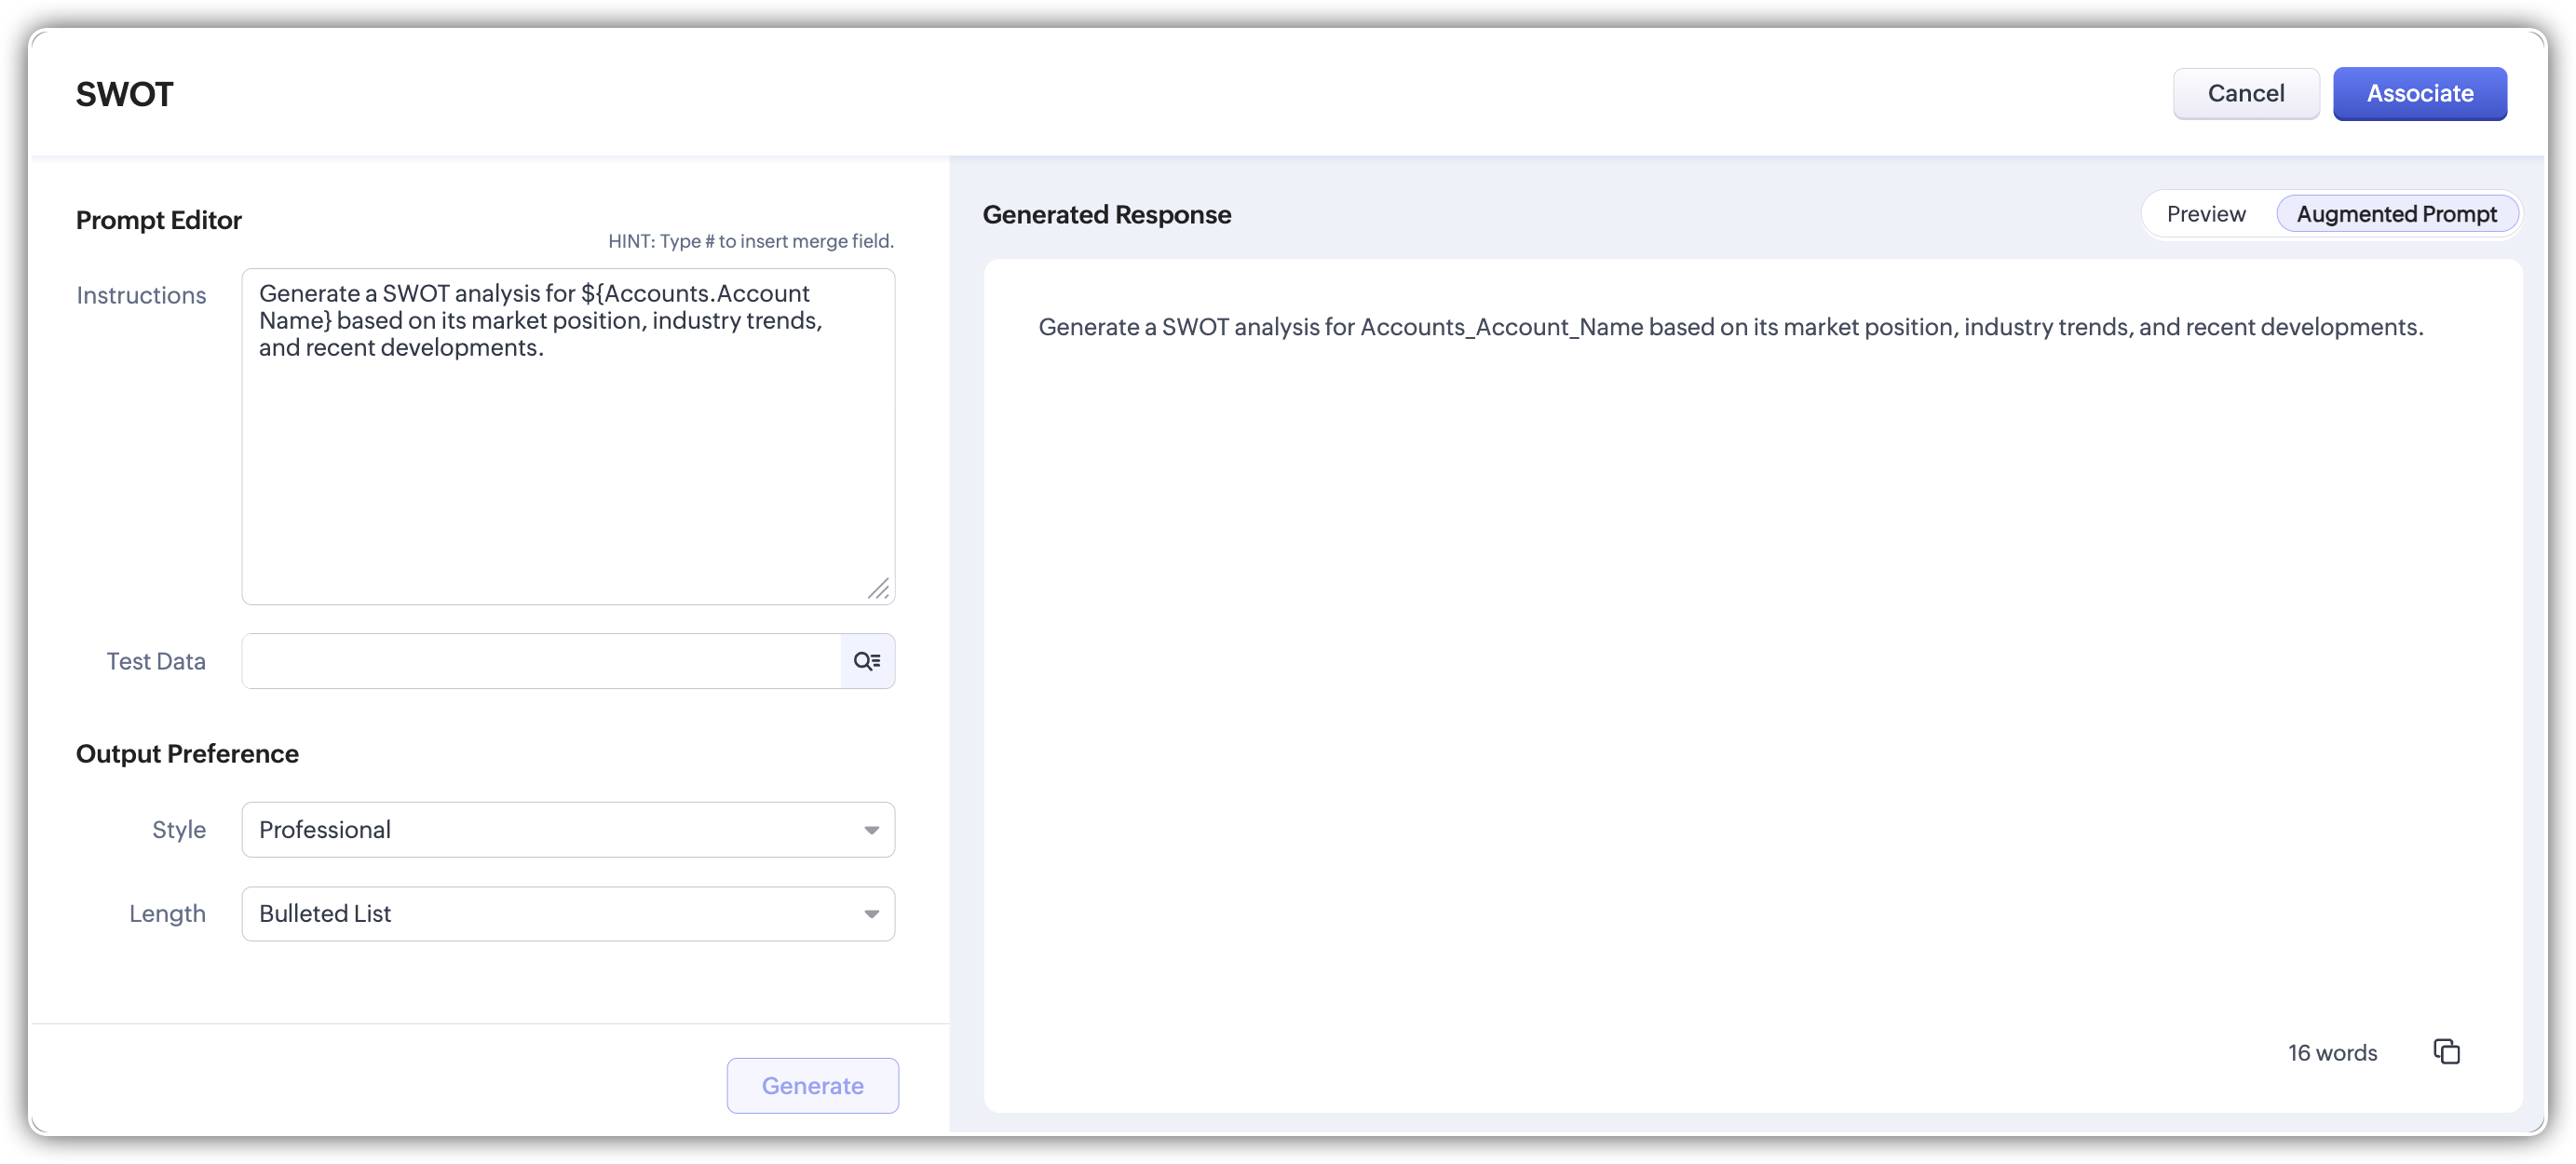Click the Output Preference heading
The image size is (2576, 1164).
click(x=187, y=754)
